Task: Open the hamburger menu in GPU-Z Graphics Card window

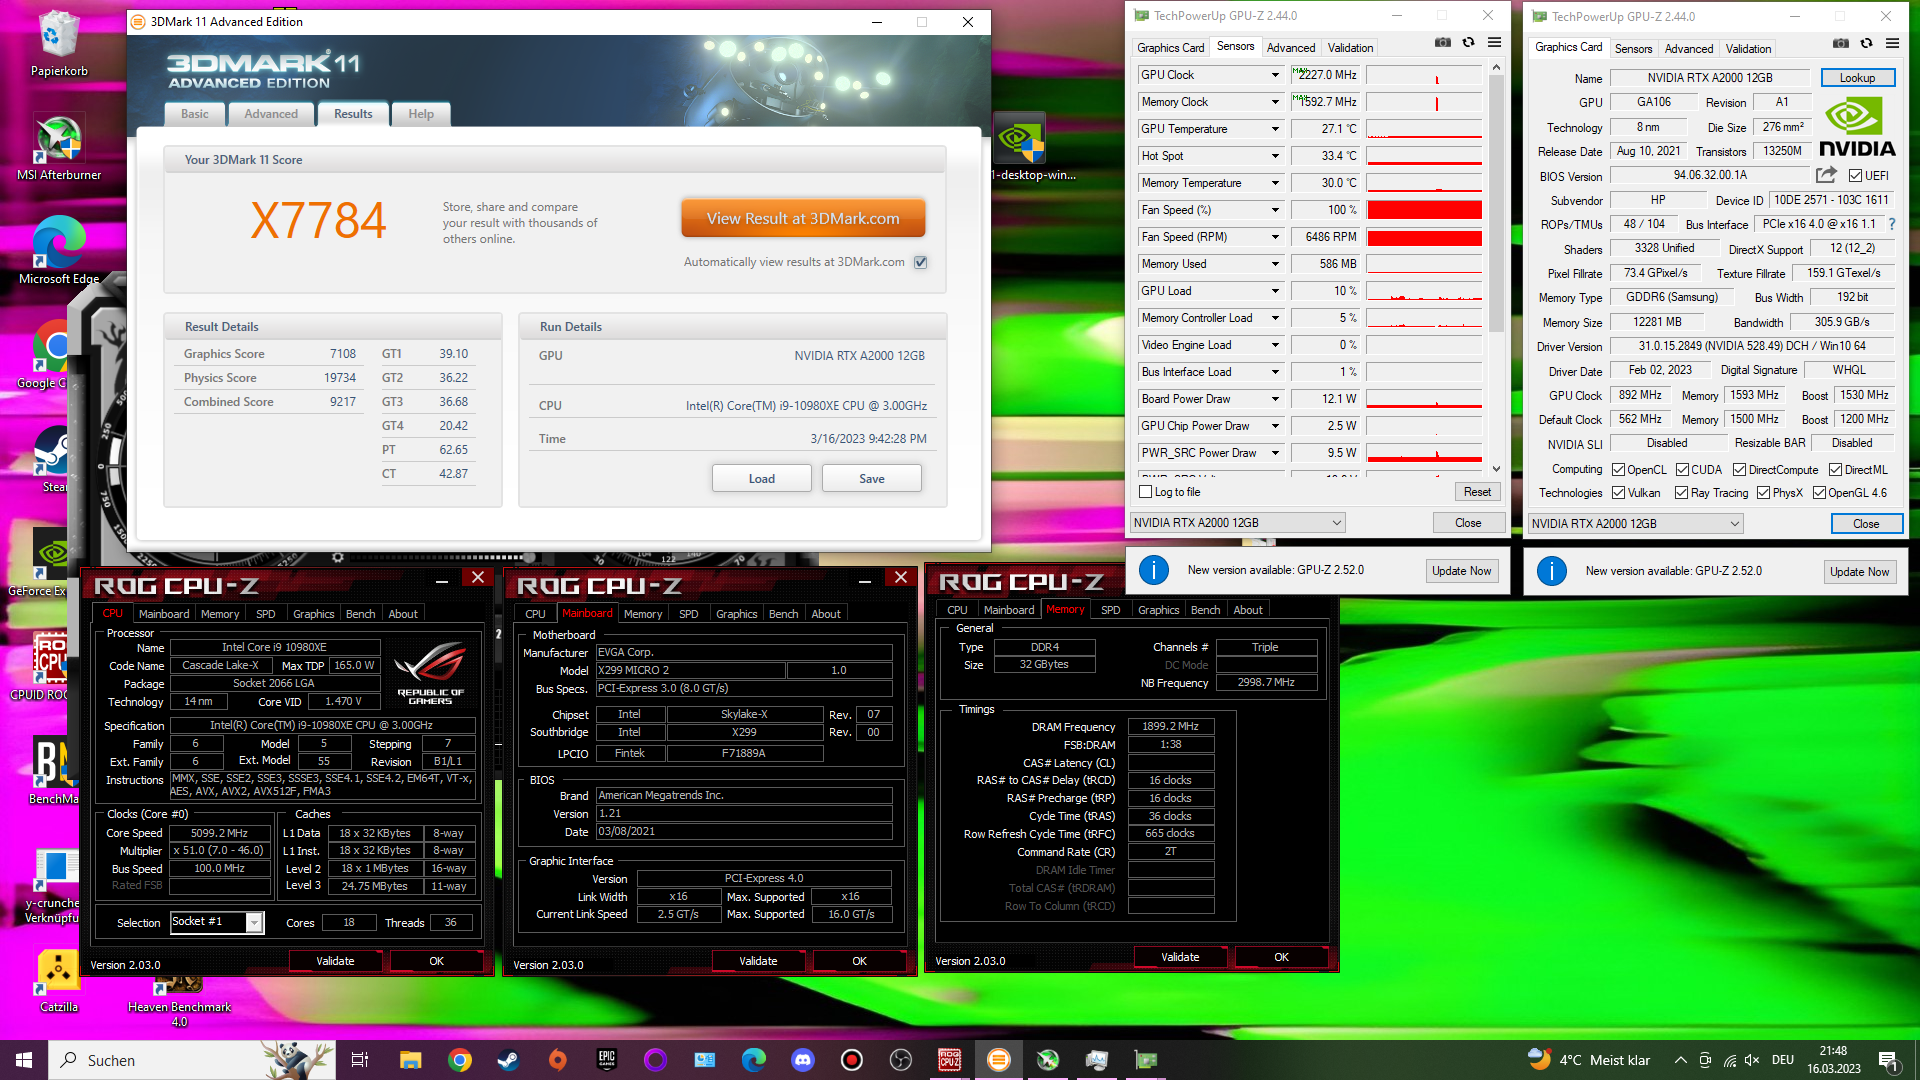Action: [1892, 44]
